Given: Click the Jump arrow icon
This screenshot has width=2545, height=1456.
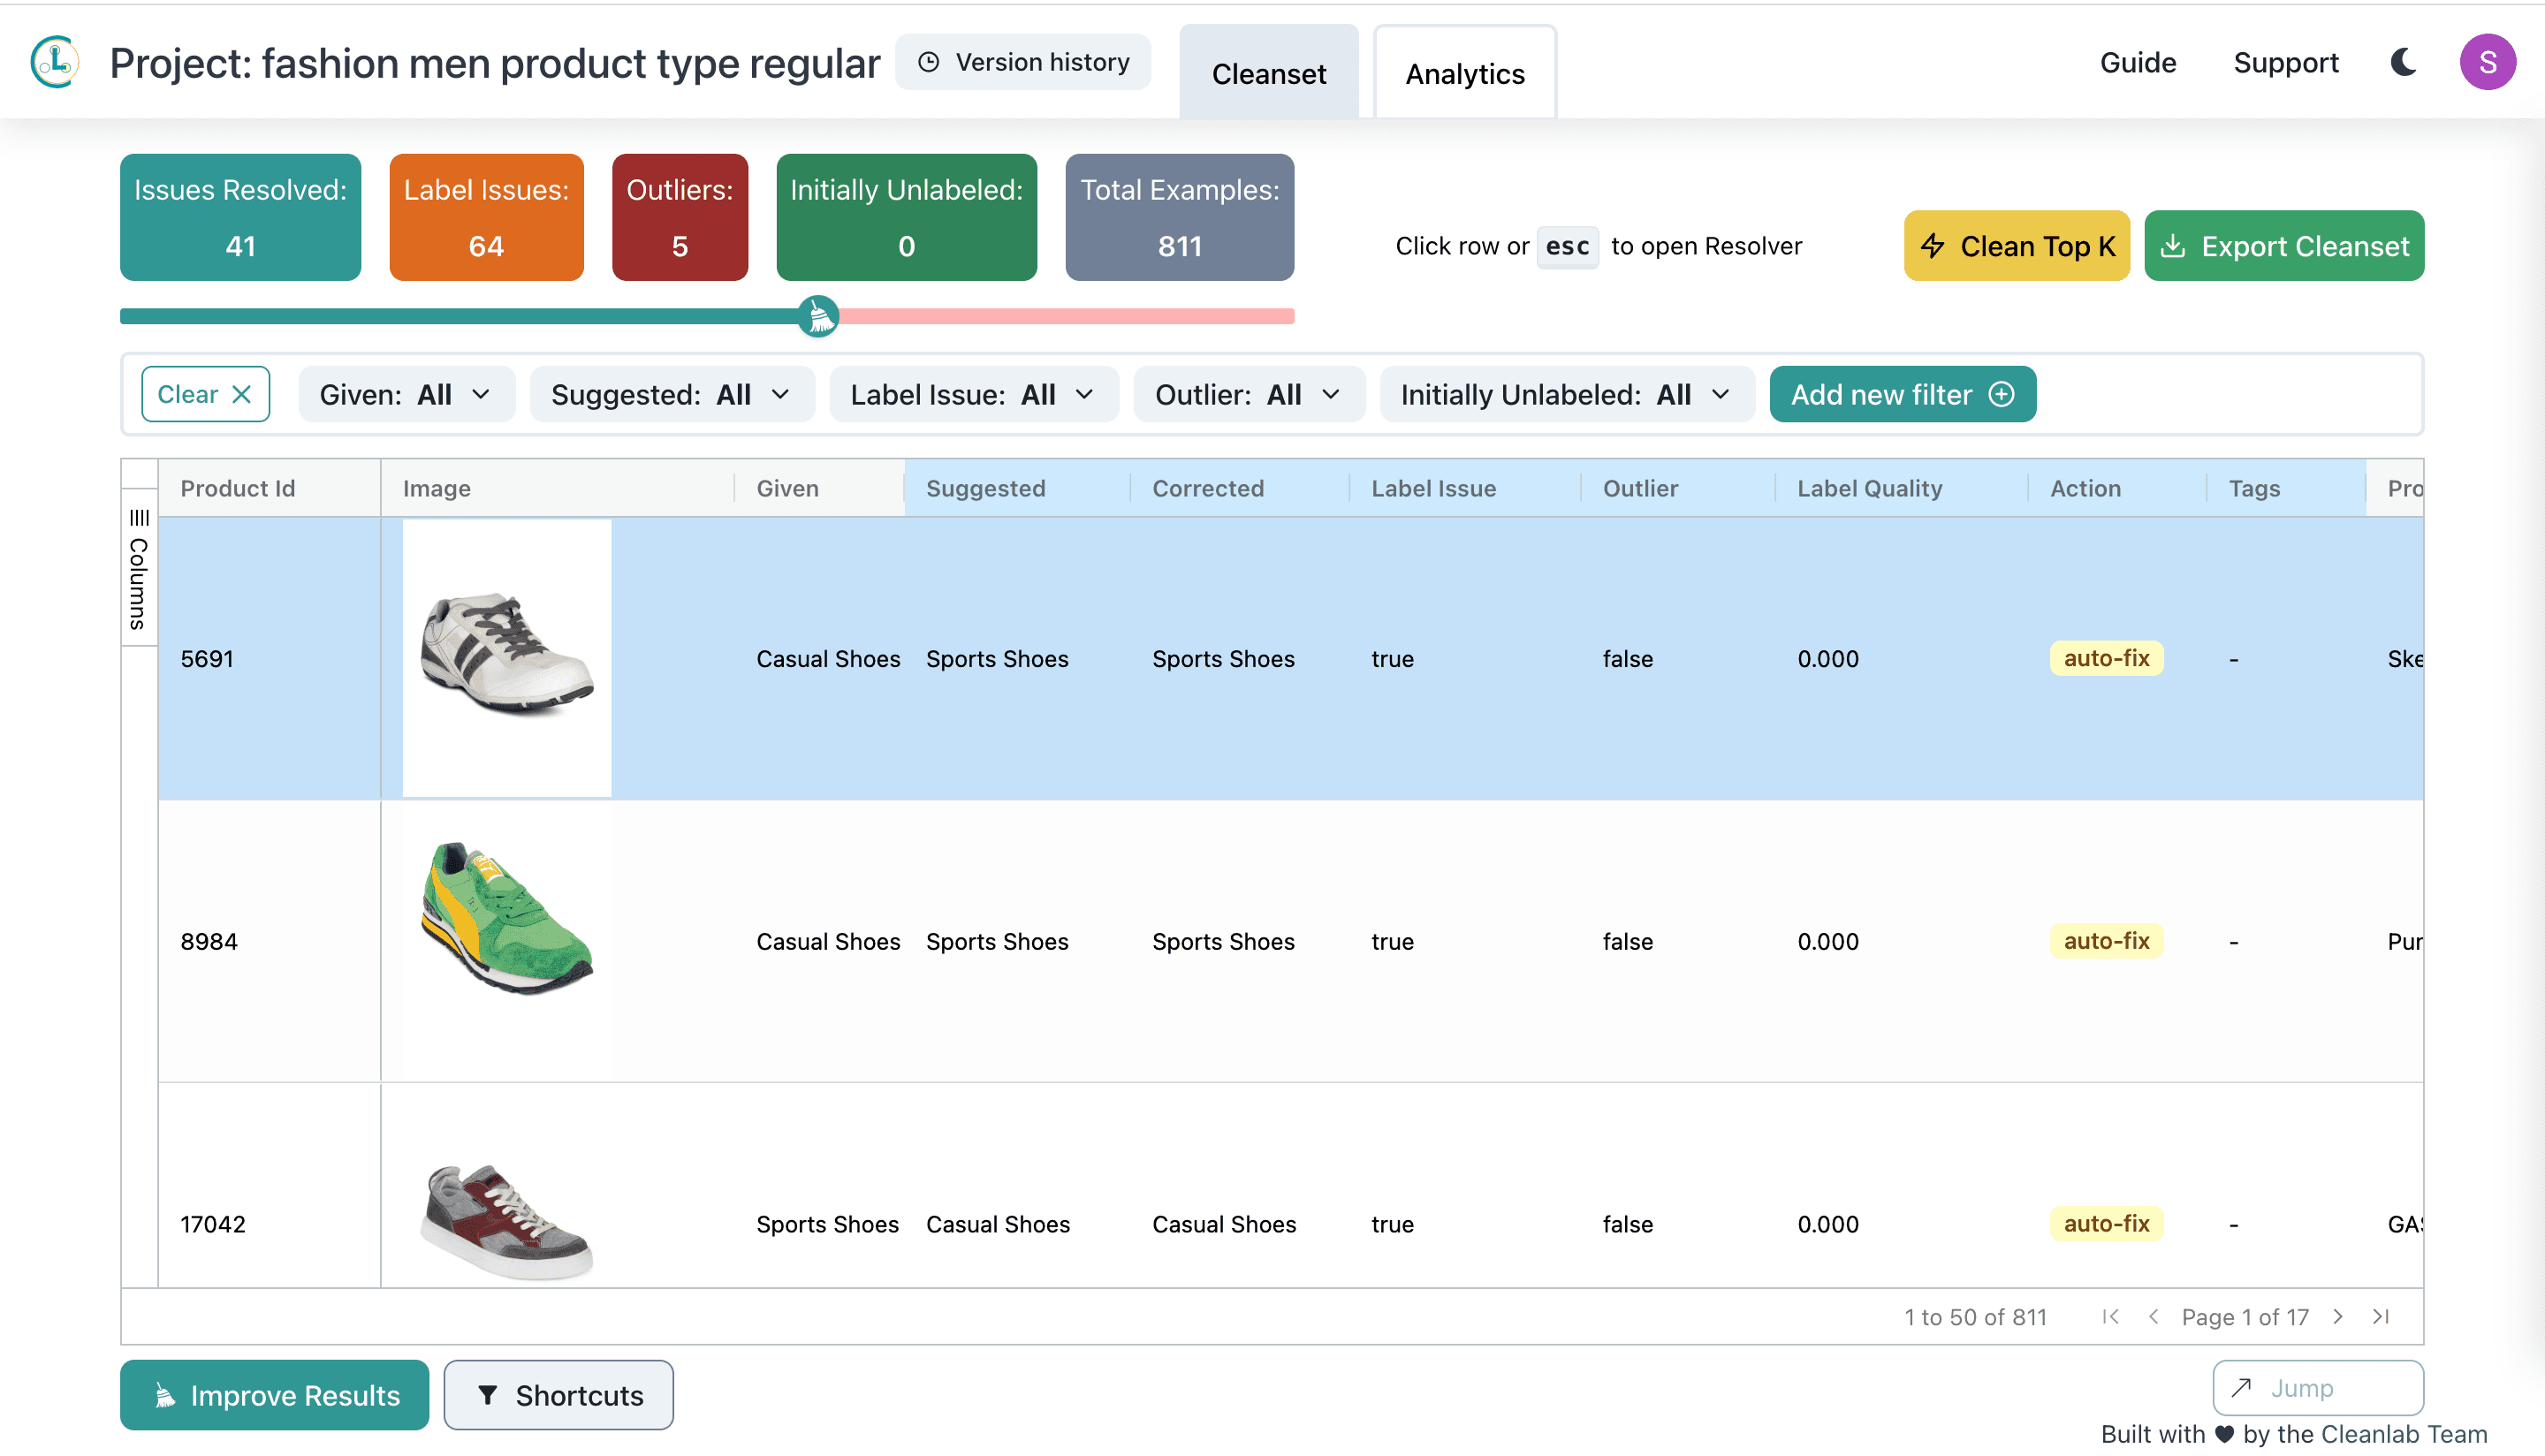Looking at the screenshot, I should click(2243, 1388).
